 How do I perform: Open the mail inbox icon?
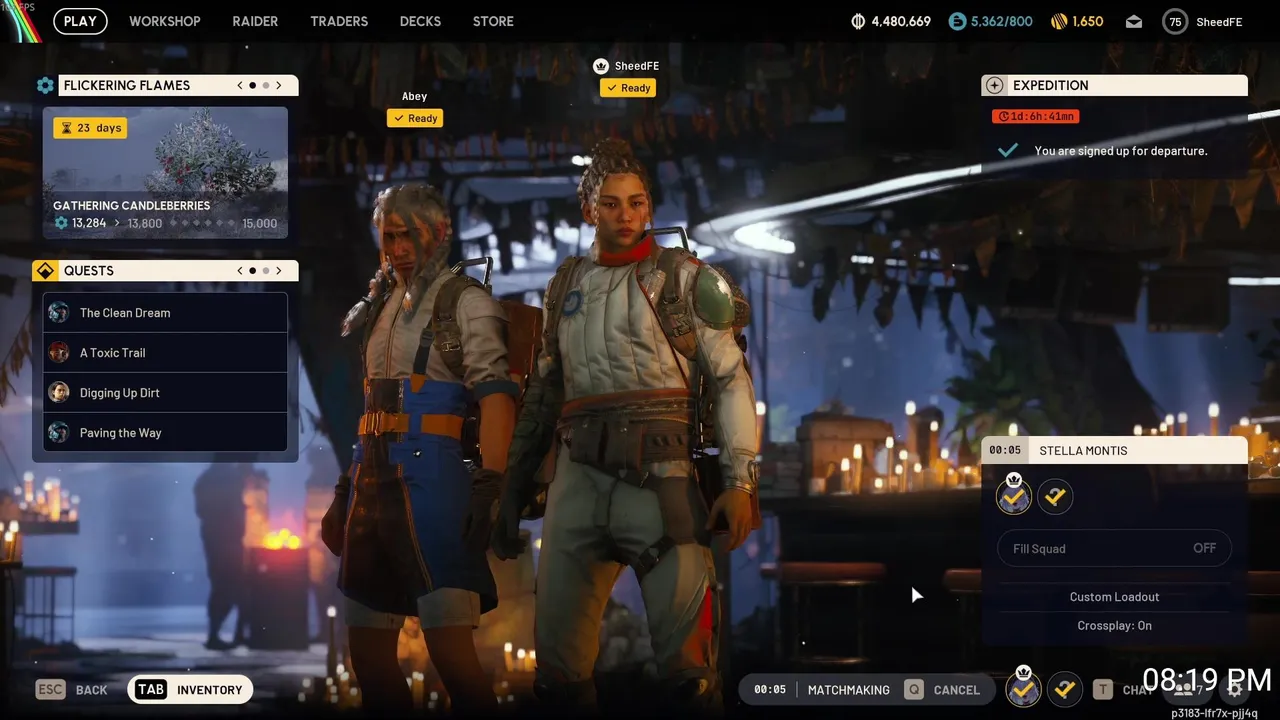1134,21
